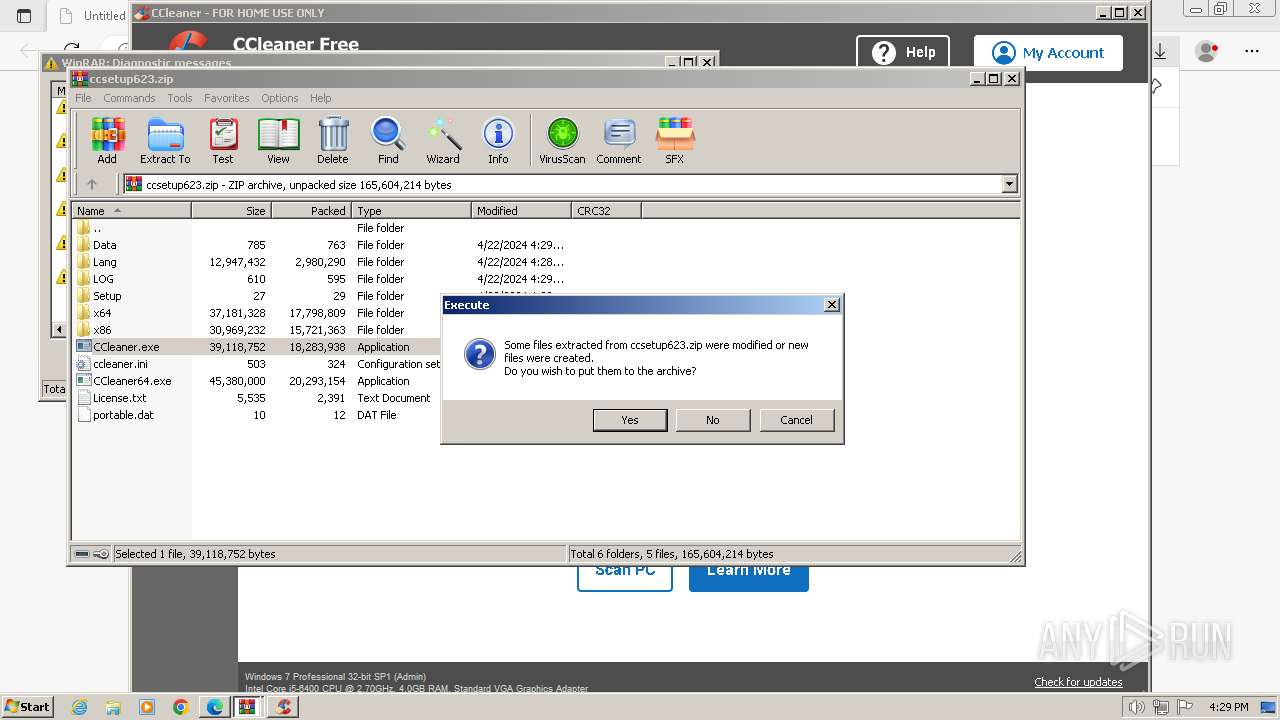Viewport: 1280px width, 720px height.
Task: Open Chrome from the taskbar
Action: (180, 707)
